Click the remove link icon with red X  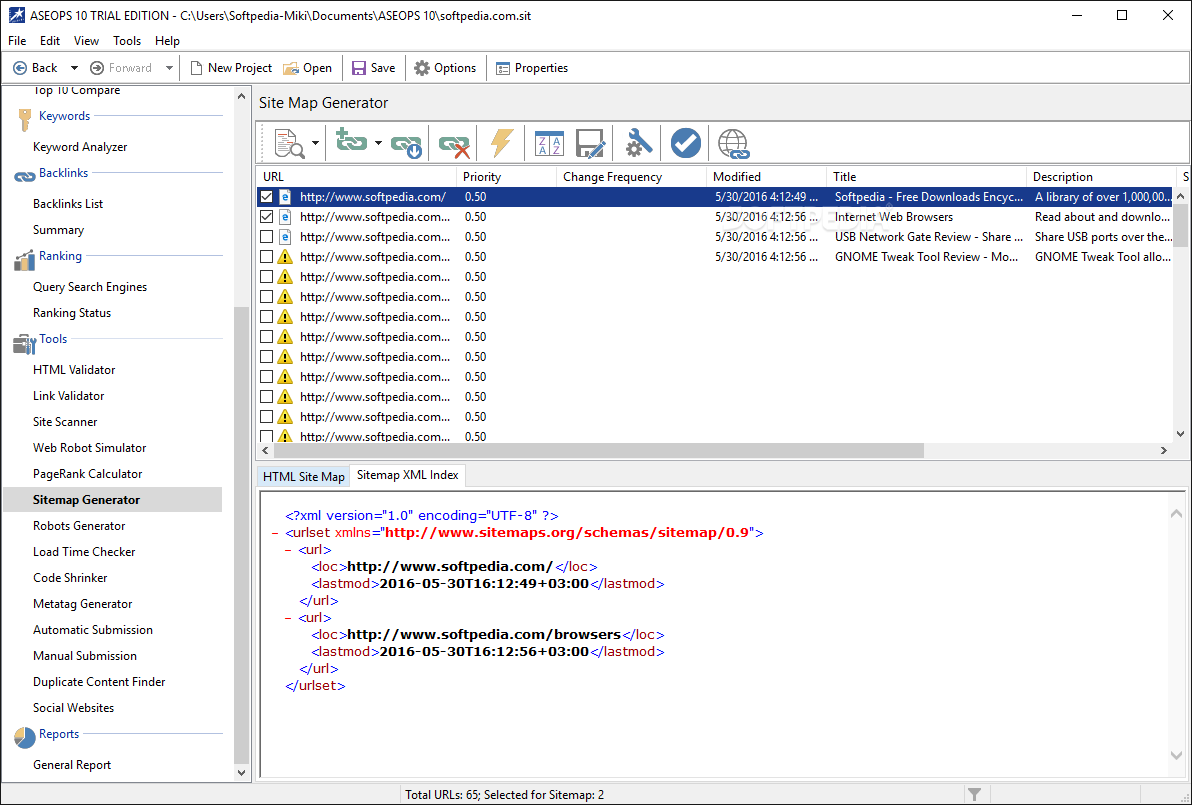455,144
